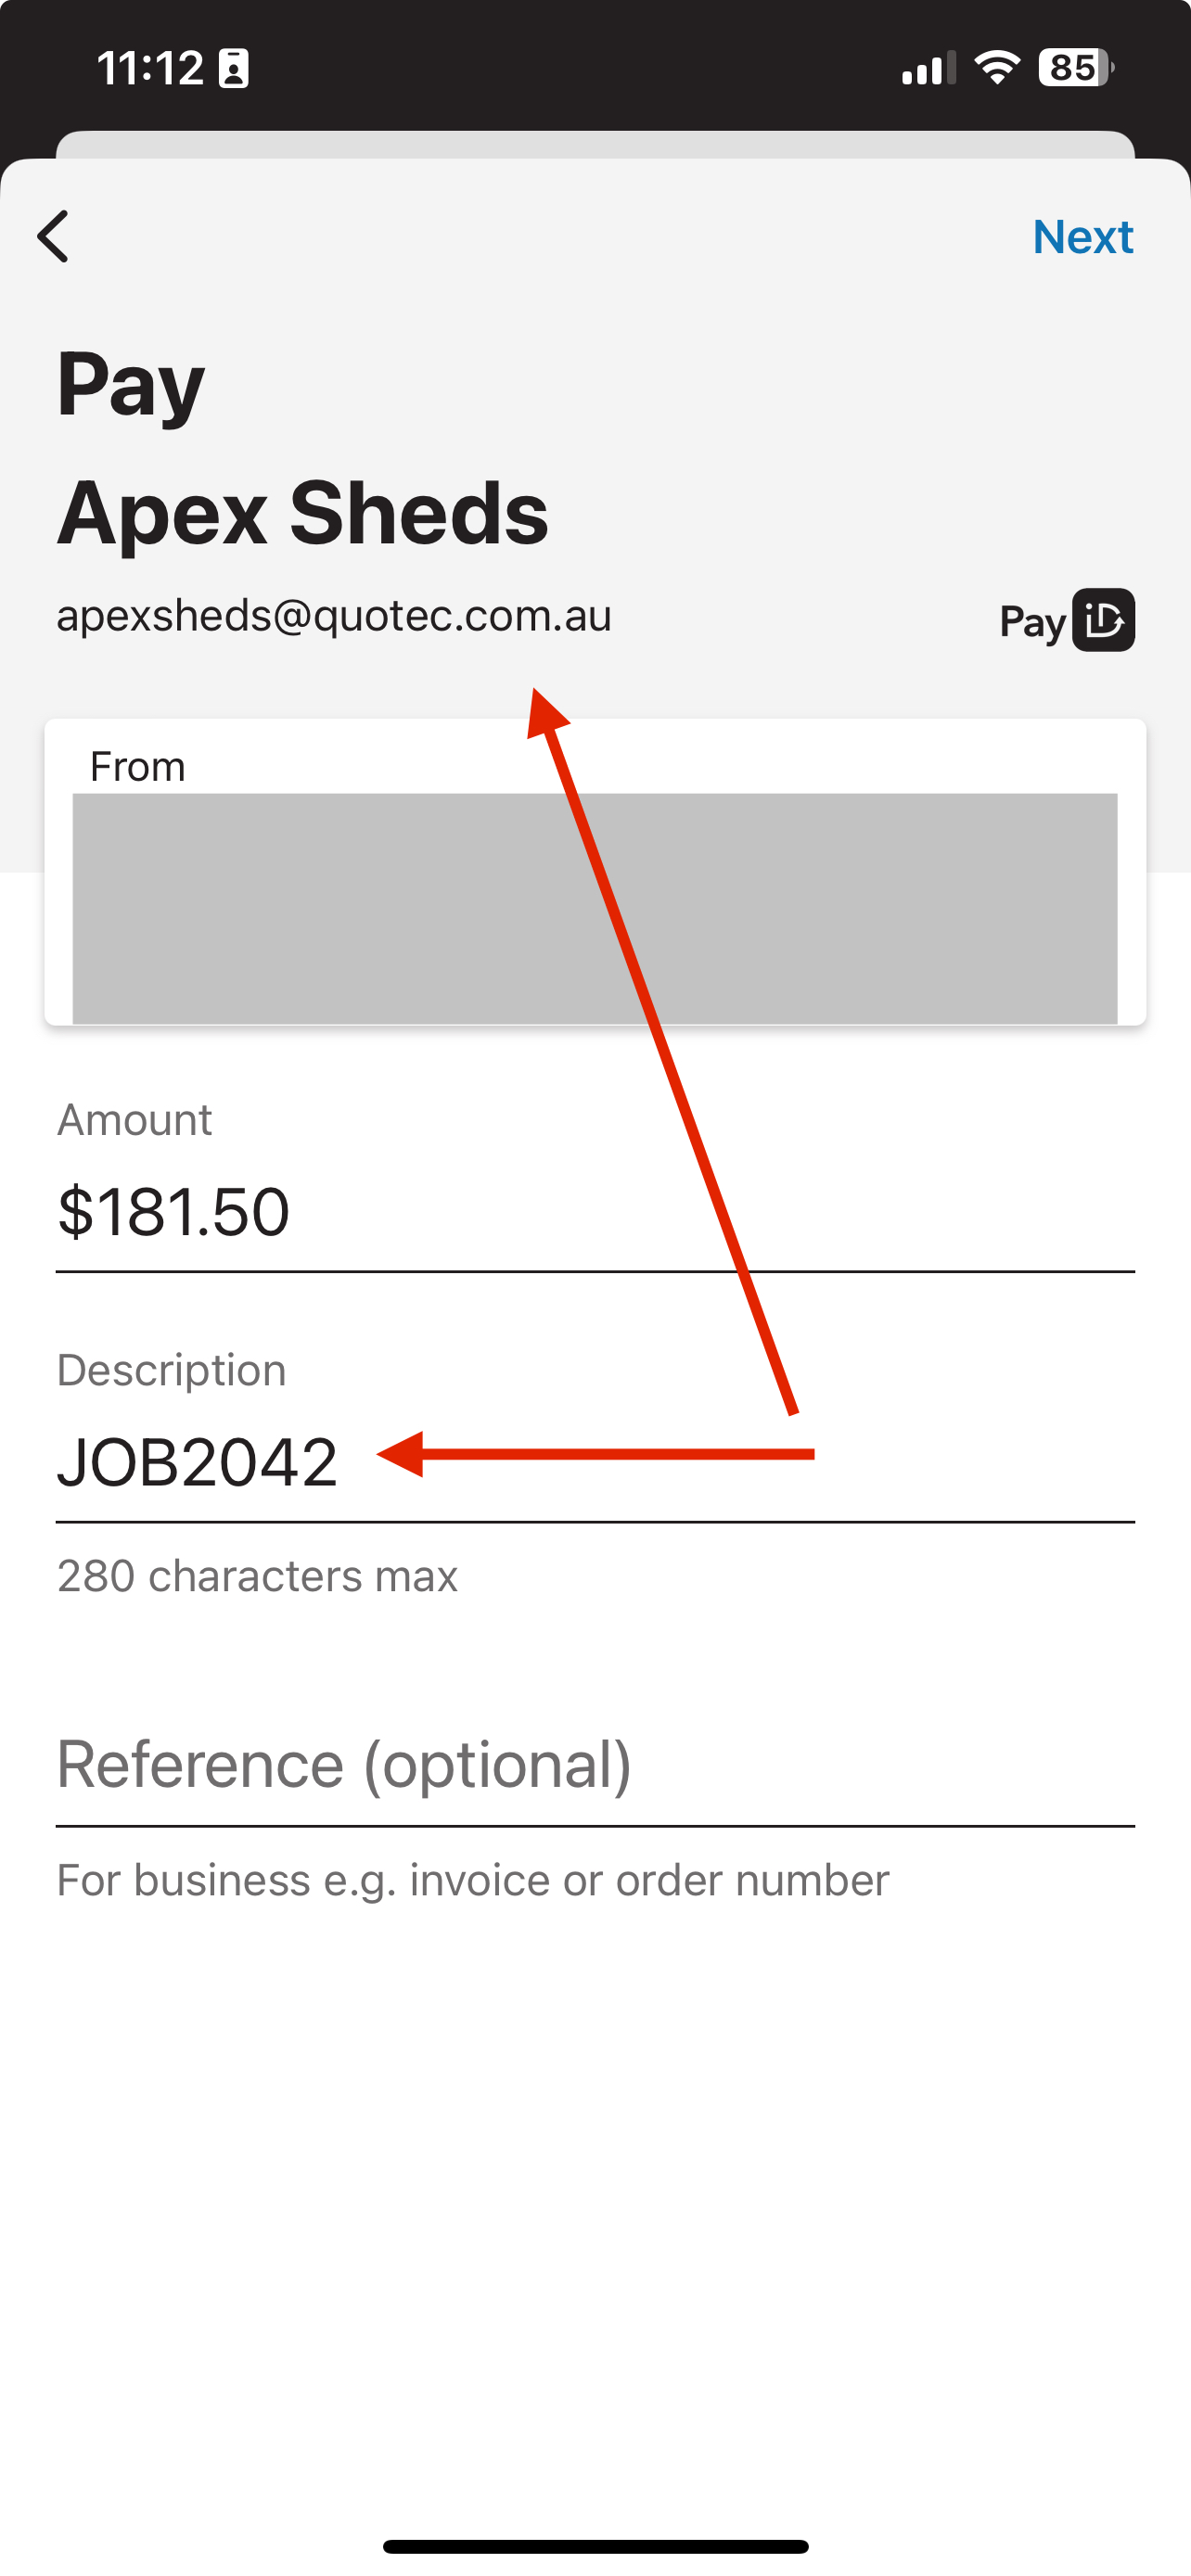1191x2576 pixels.
Task: Tap the PayID logo icon
Action: 1067,620
